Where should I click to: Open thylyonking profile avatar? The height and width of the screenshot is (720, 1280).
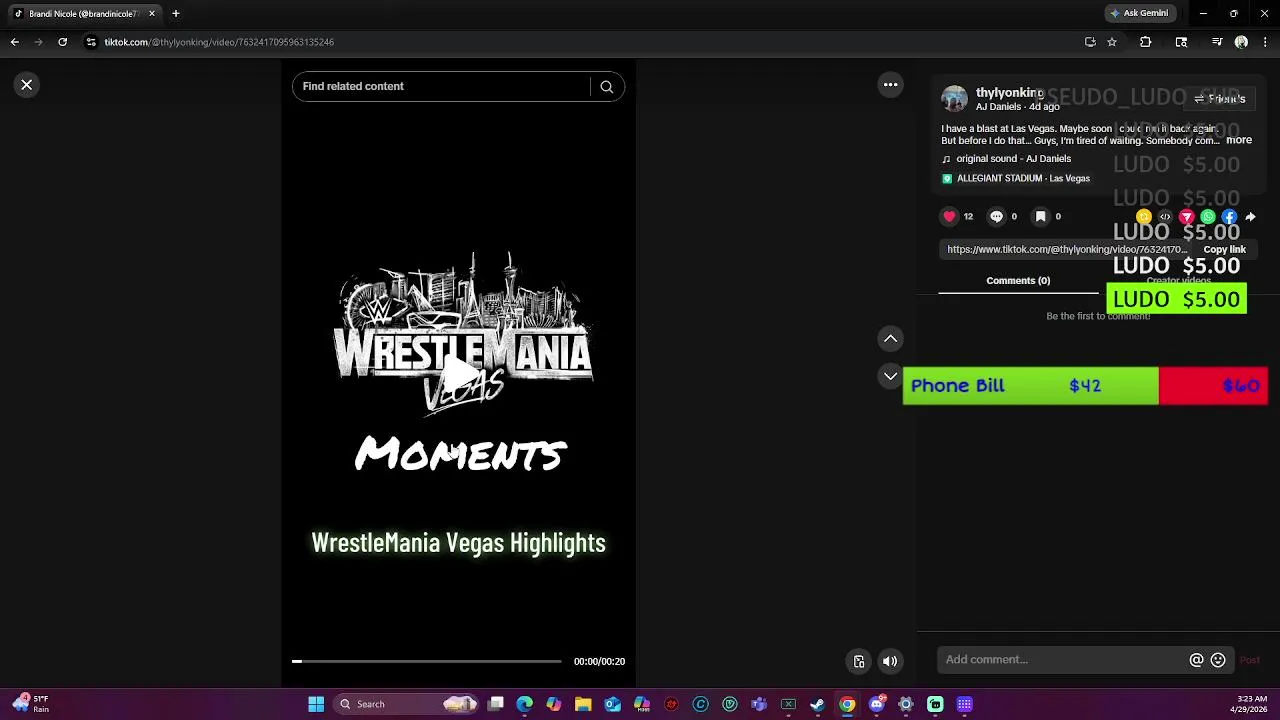pos(955,98)
